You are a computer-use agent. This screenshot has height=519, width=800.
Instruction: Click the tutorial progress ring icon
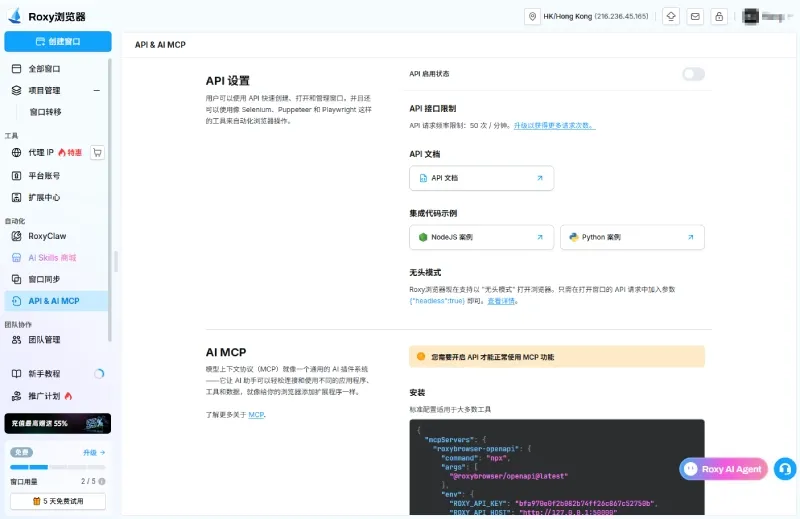[x=99, y=374]
